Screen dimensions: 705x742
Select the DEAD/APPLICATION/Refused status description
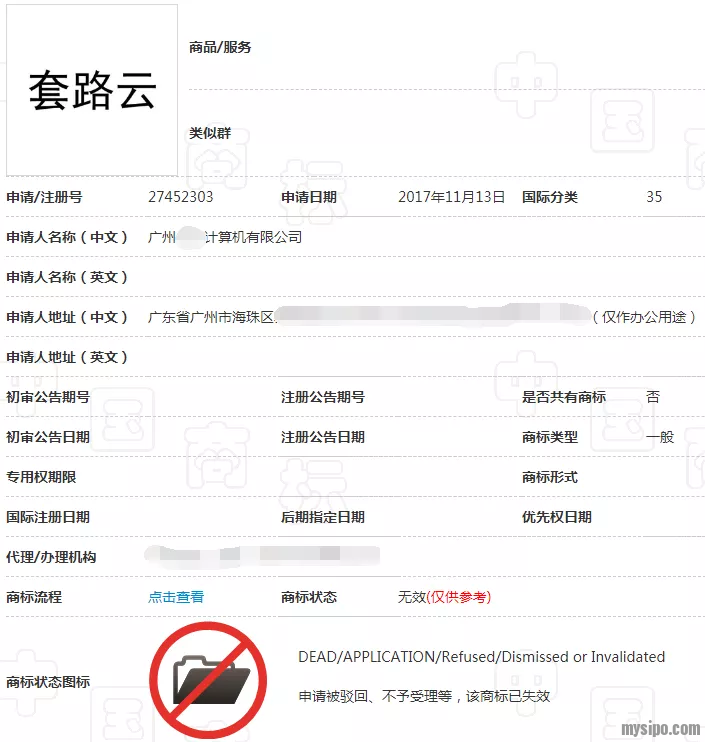pyautogui.click(x=481, y=657)
